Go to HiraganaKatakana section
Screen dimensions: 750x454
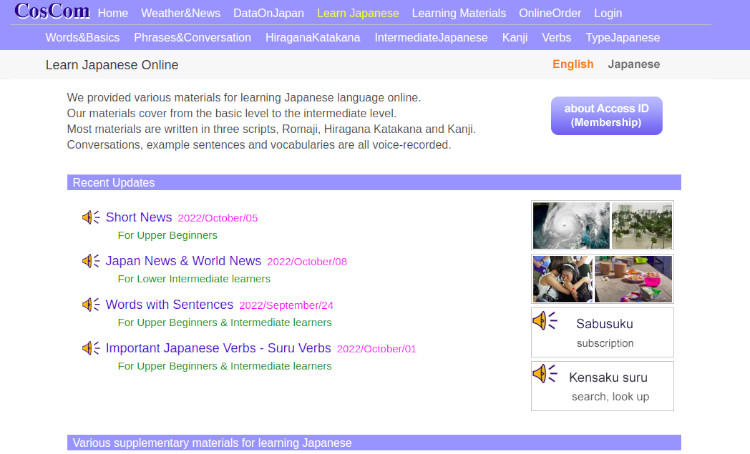click(313, 37)
